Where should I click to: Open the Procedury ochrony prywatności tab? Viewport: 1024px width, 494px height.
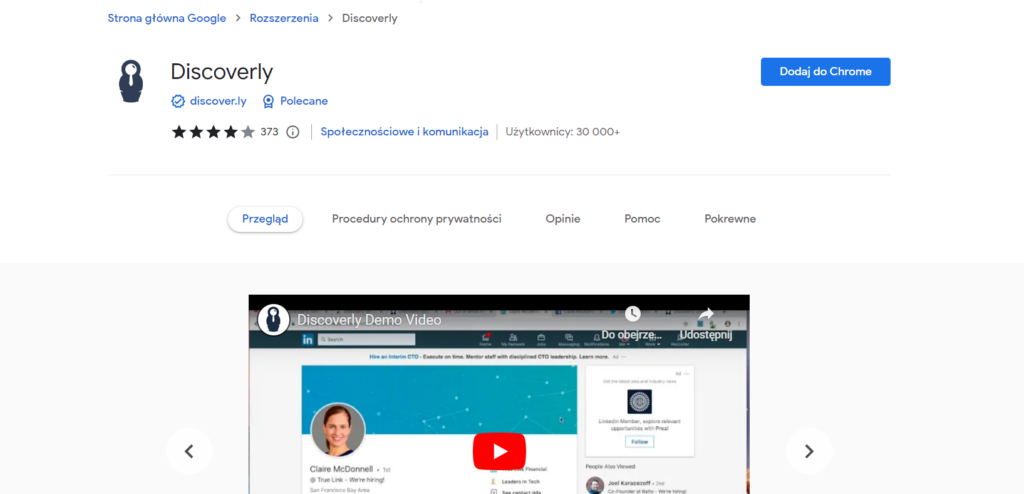coord(417,219)
